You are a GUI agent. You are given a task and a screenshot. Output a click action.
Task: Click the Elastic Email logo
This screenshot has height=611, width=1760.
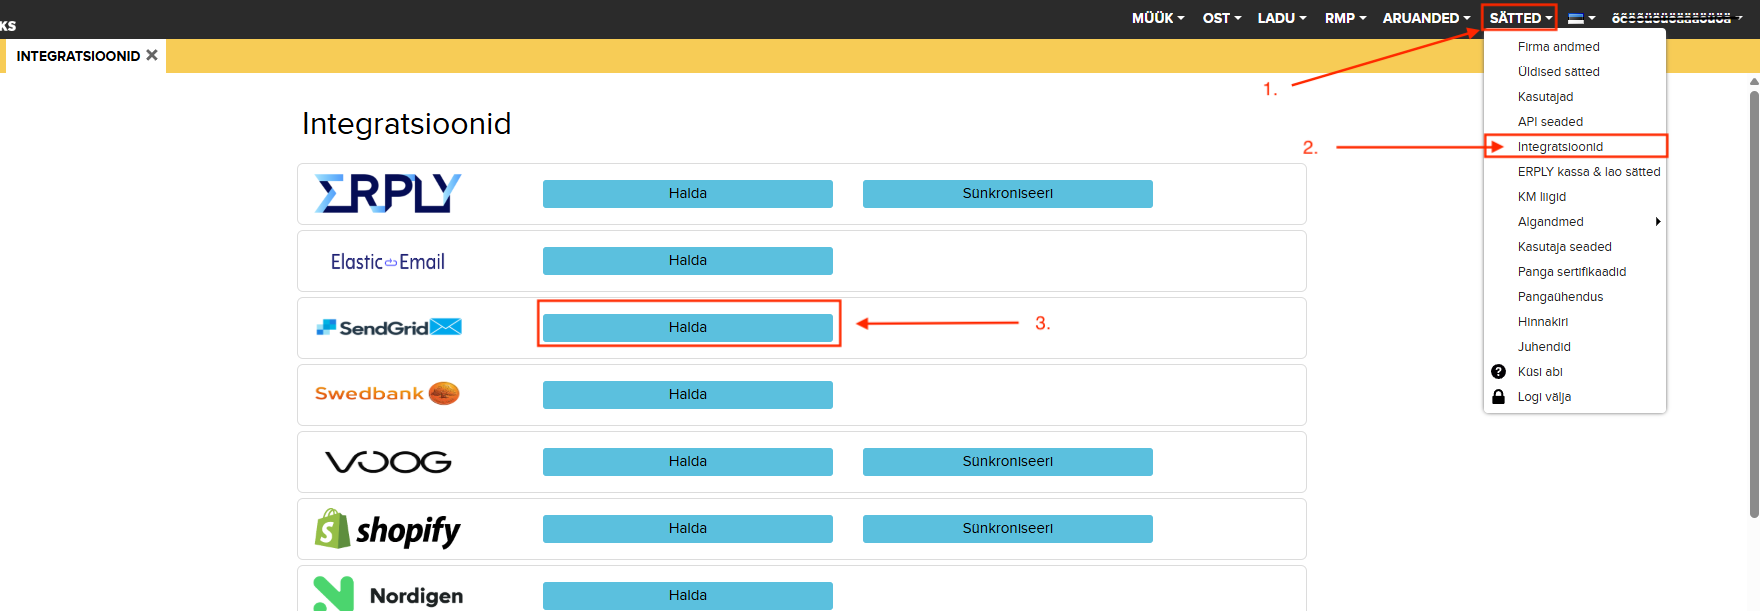click(388, 262)
